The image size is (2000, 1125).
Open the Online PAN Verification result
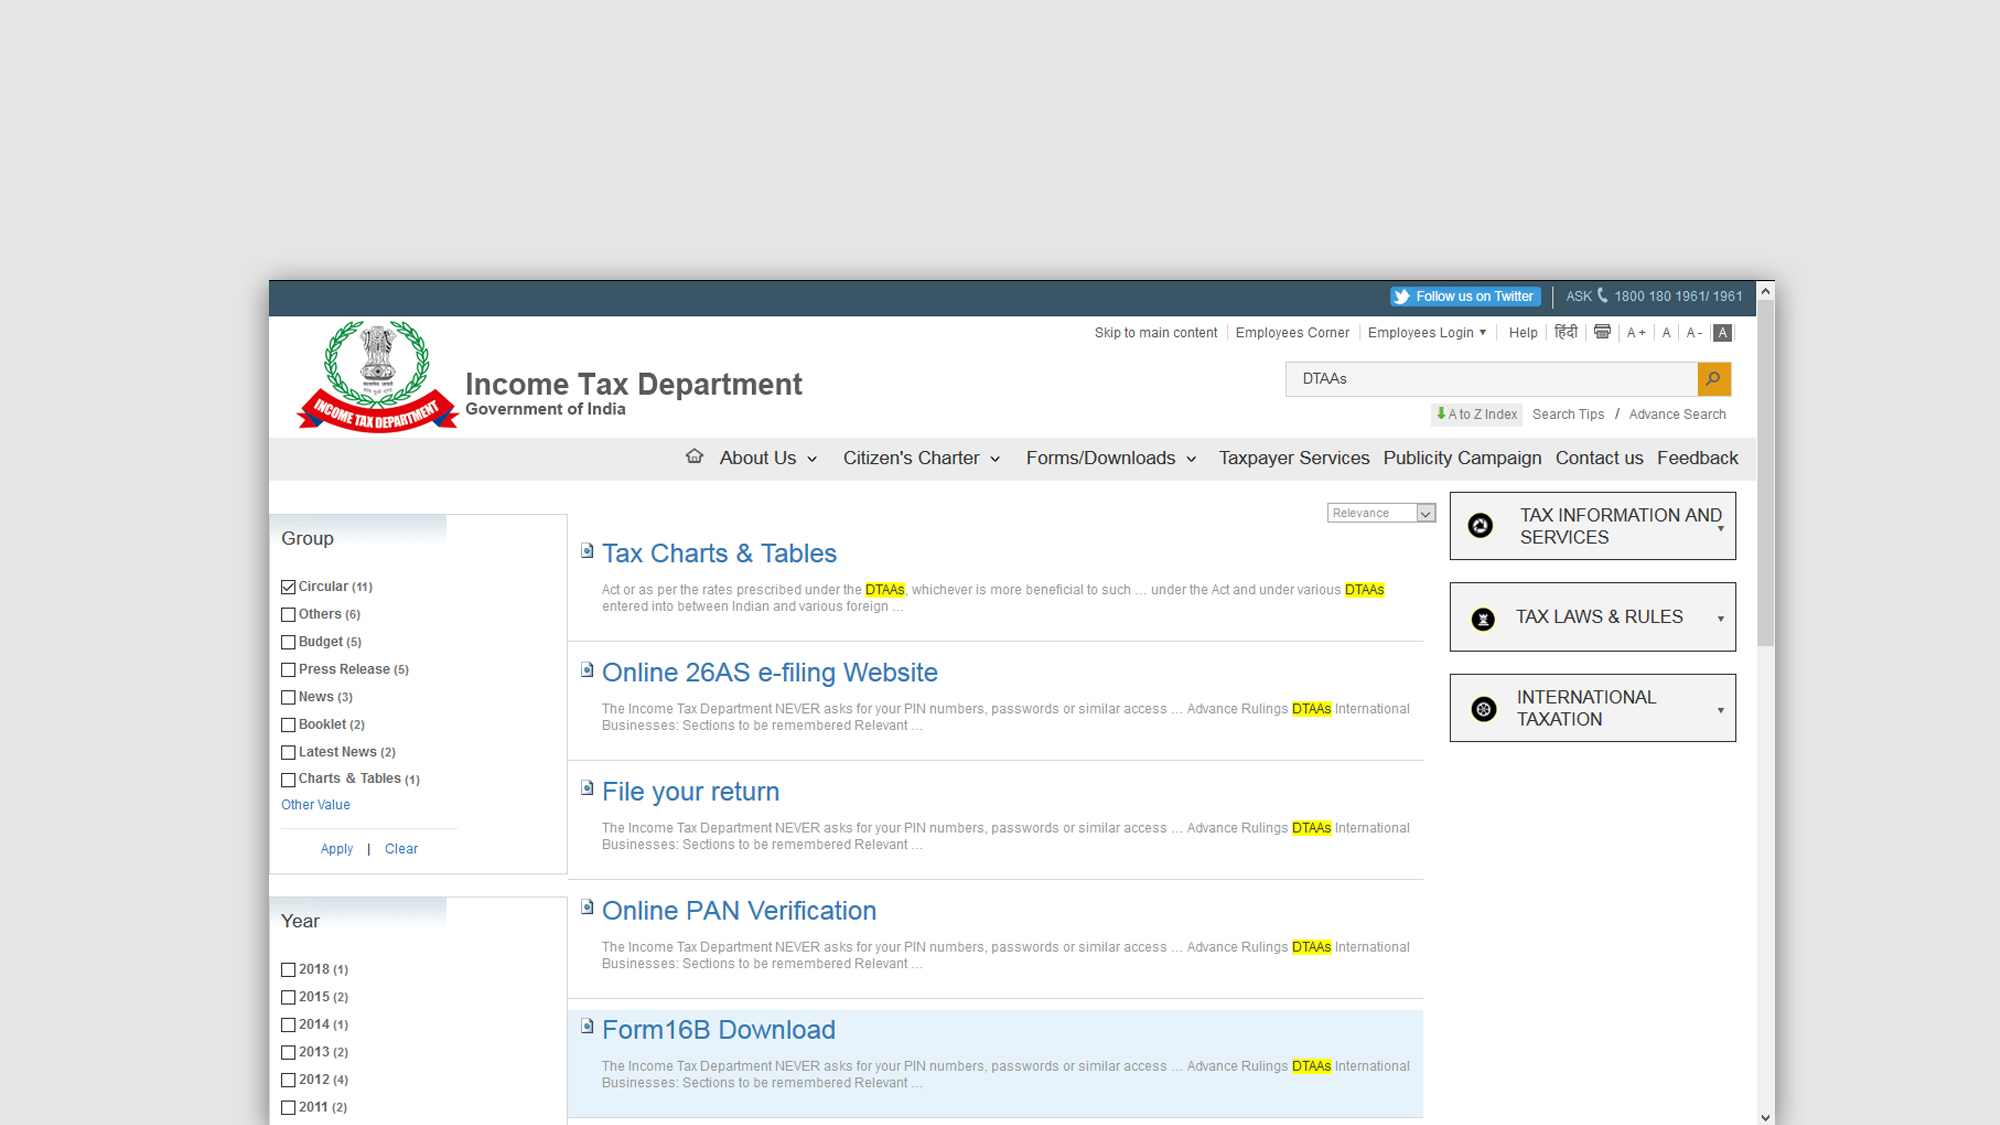click(738, 911)
